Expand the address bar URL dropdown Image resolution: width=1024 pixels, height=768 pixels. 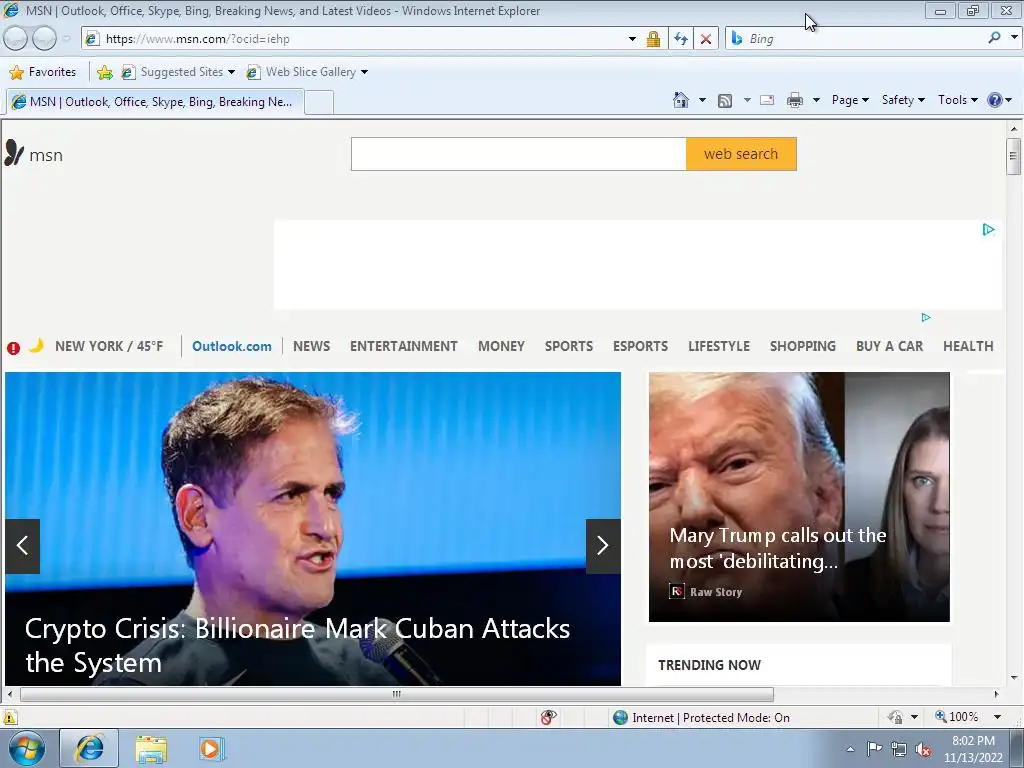pos(632,39)
